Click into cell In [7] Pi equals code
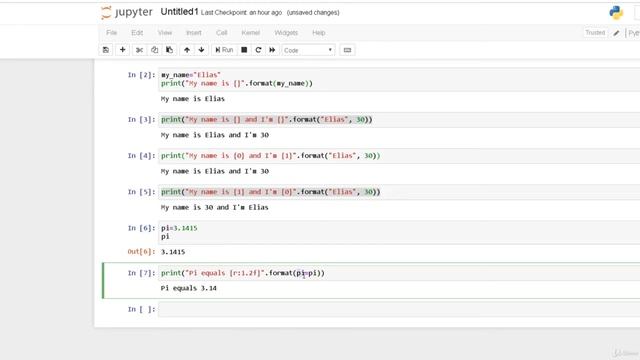Image resolution: width=640 pixels, height=360 pixels. coord(399,273)
